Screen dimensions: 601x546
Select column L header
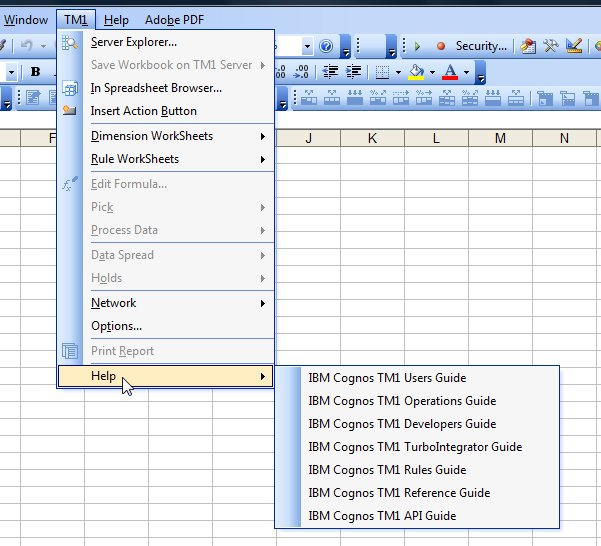click(x=436, y=138)
